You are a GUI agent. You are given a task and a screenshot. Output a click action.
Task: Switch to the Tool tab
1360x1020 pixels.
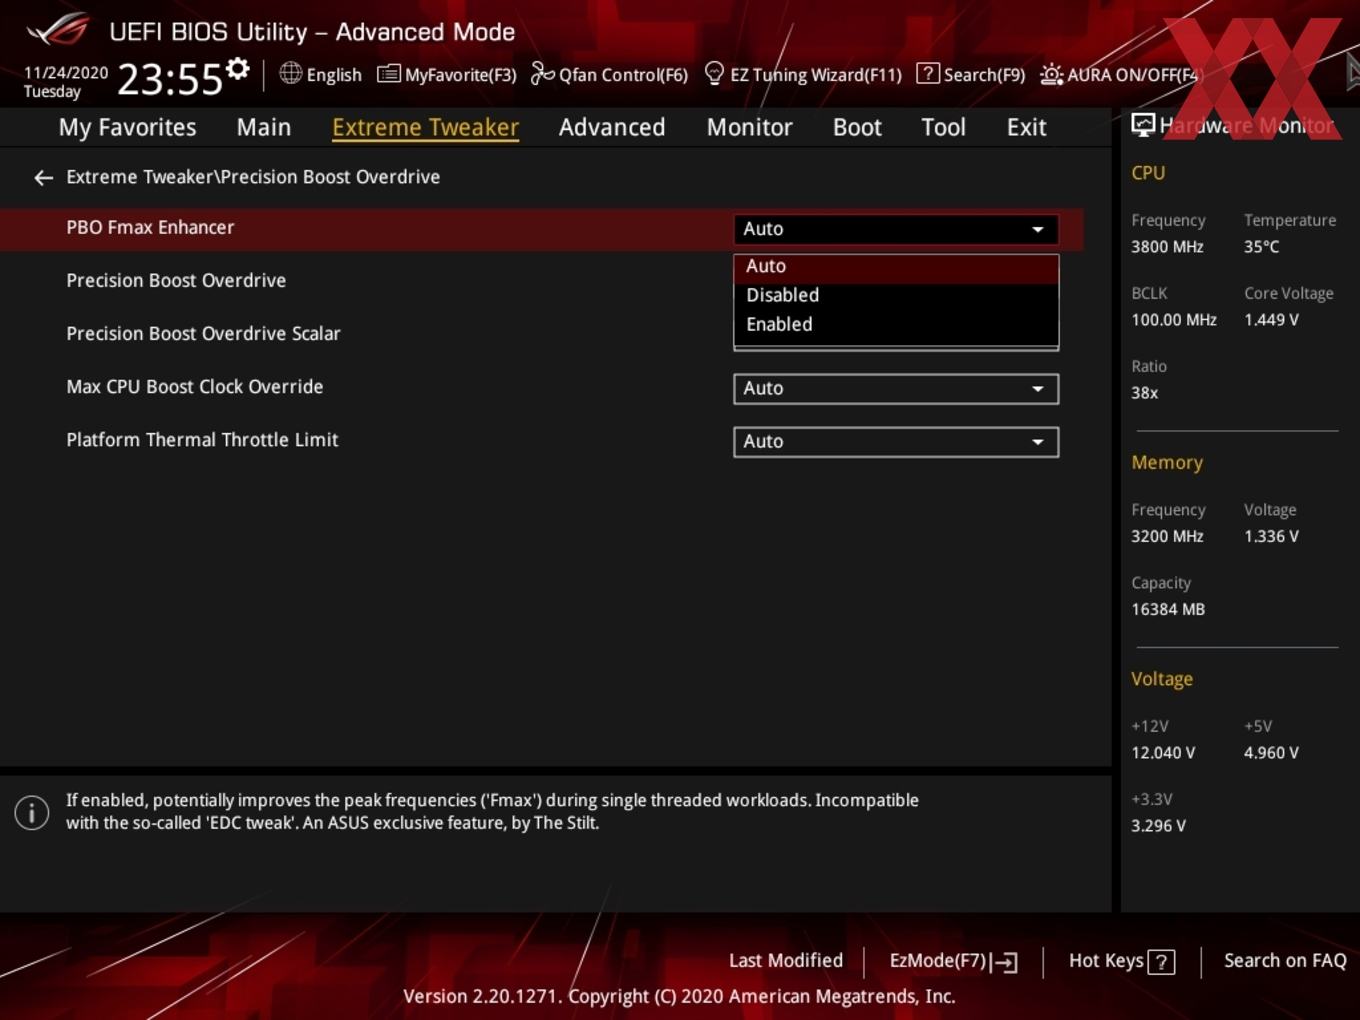click(943, 127)
